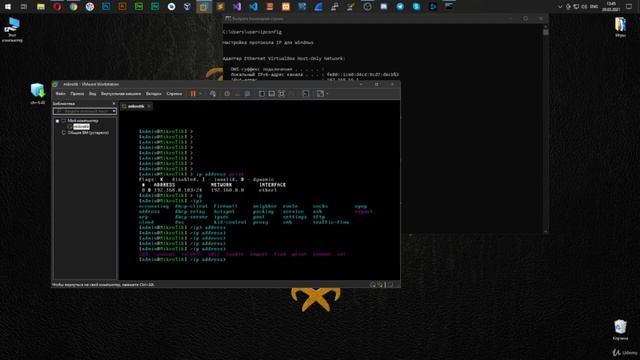Switch to the command prompt taskbar icon
Screen dimensions: 640x360
pyautogui.click(x=449, y=7)
